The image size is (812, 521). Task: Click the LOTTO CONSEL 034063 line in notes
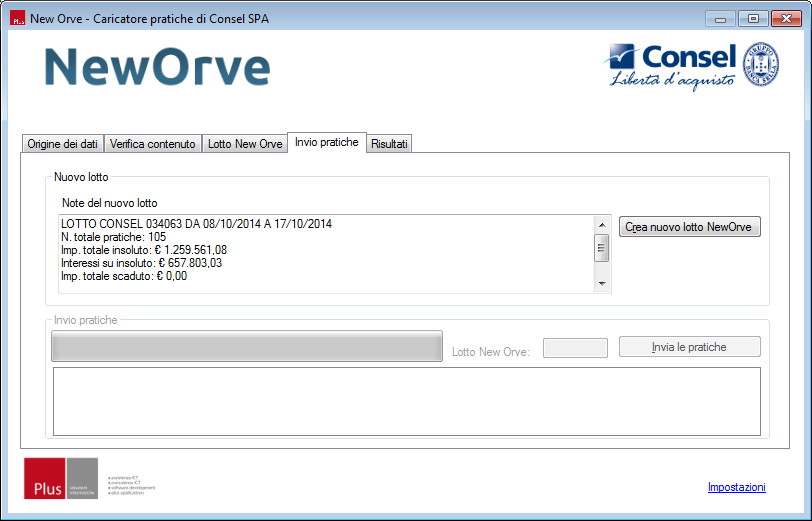[196, 224]
